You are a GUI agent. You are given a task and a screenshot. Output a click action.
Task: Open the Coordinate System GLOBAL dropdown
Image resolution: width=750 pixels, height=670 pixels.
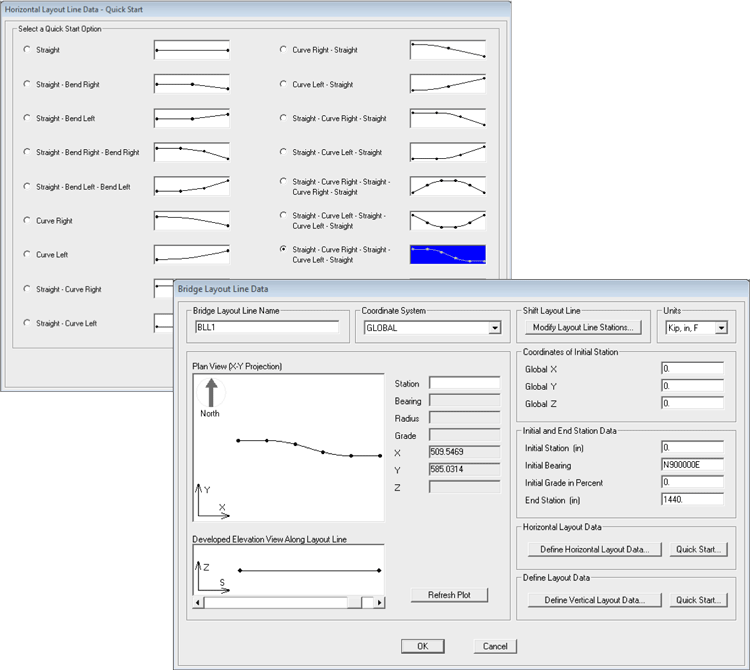pyautogui.click(x=494, y=327)
